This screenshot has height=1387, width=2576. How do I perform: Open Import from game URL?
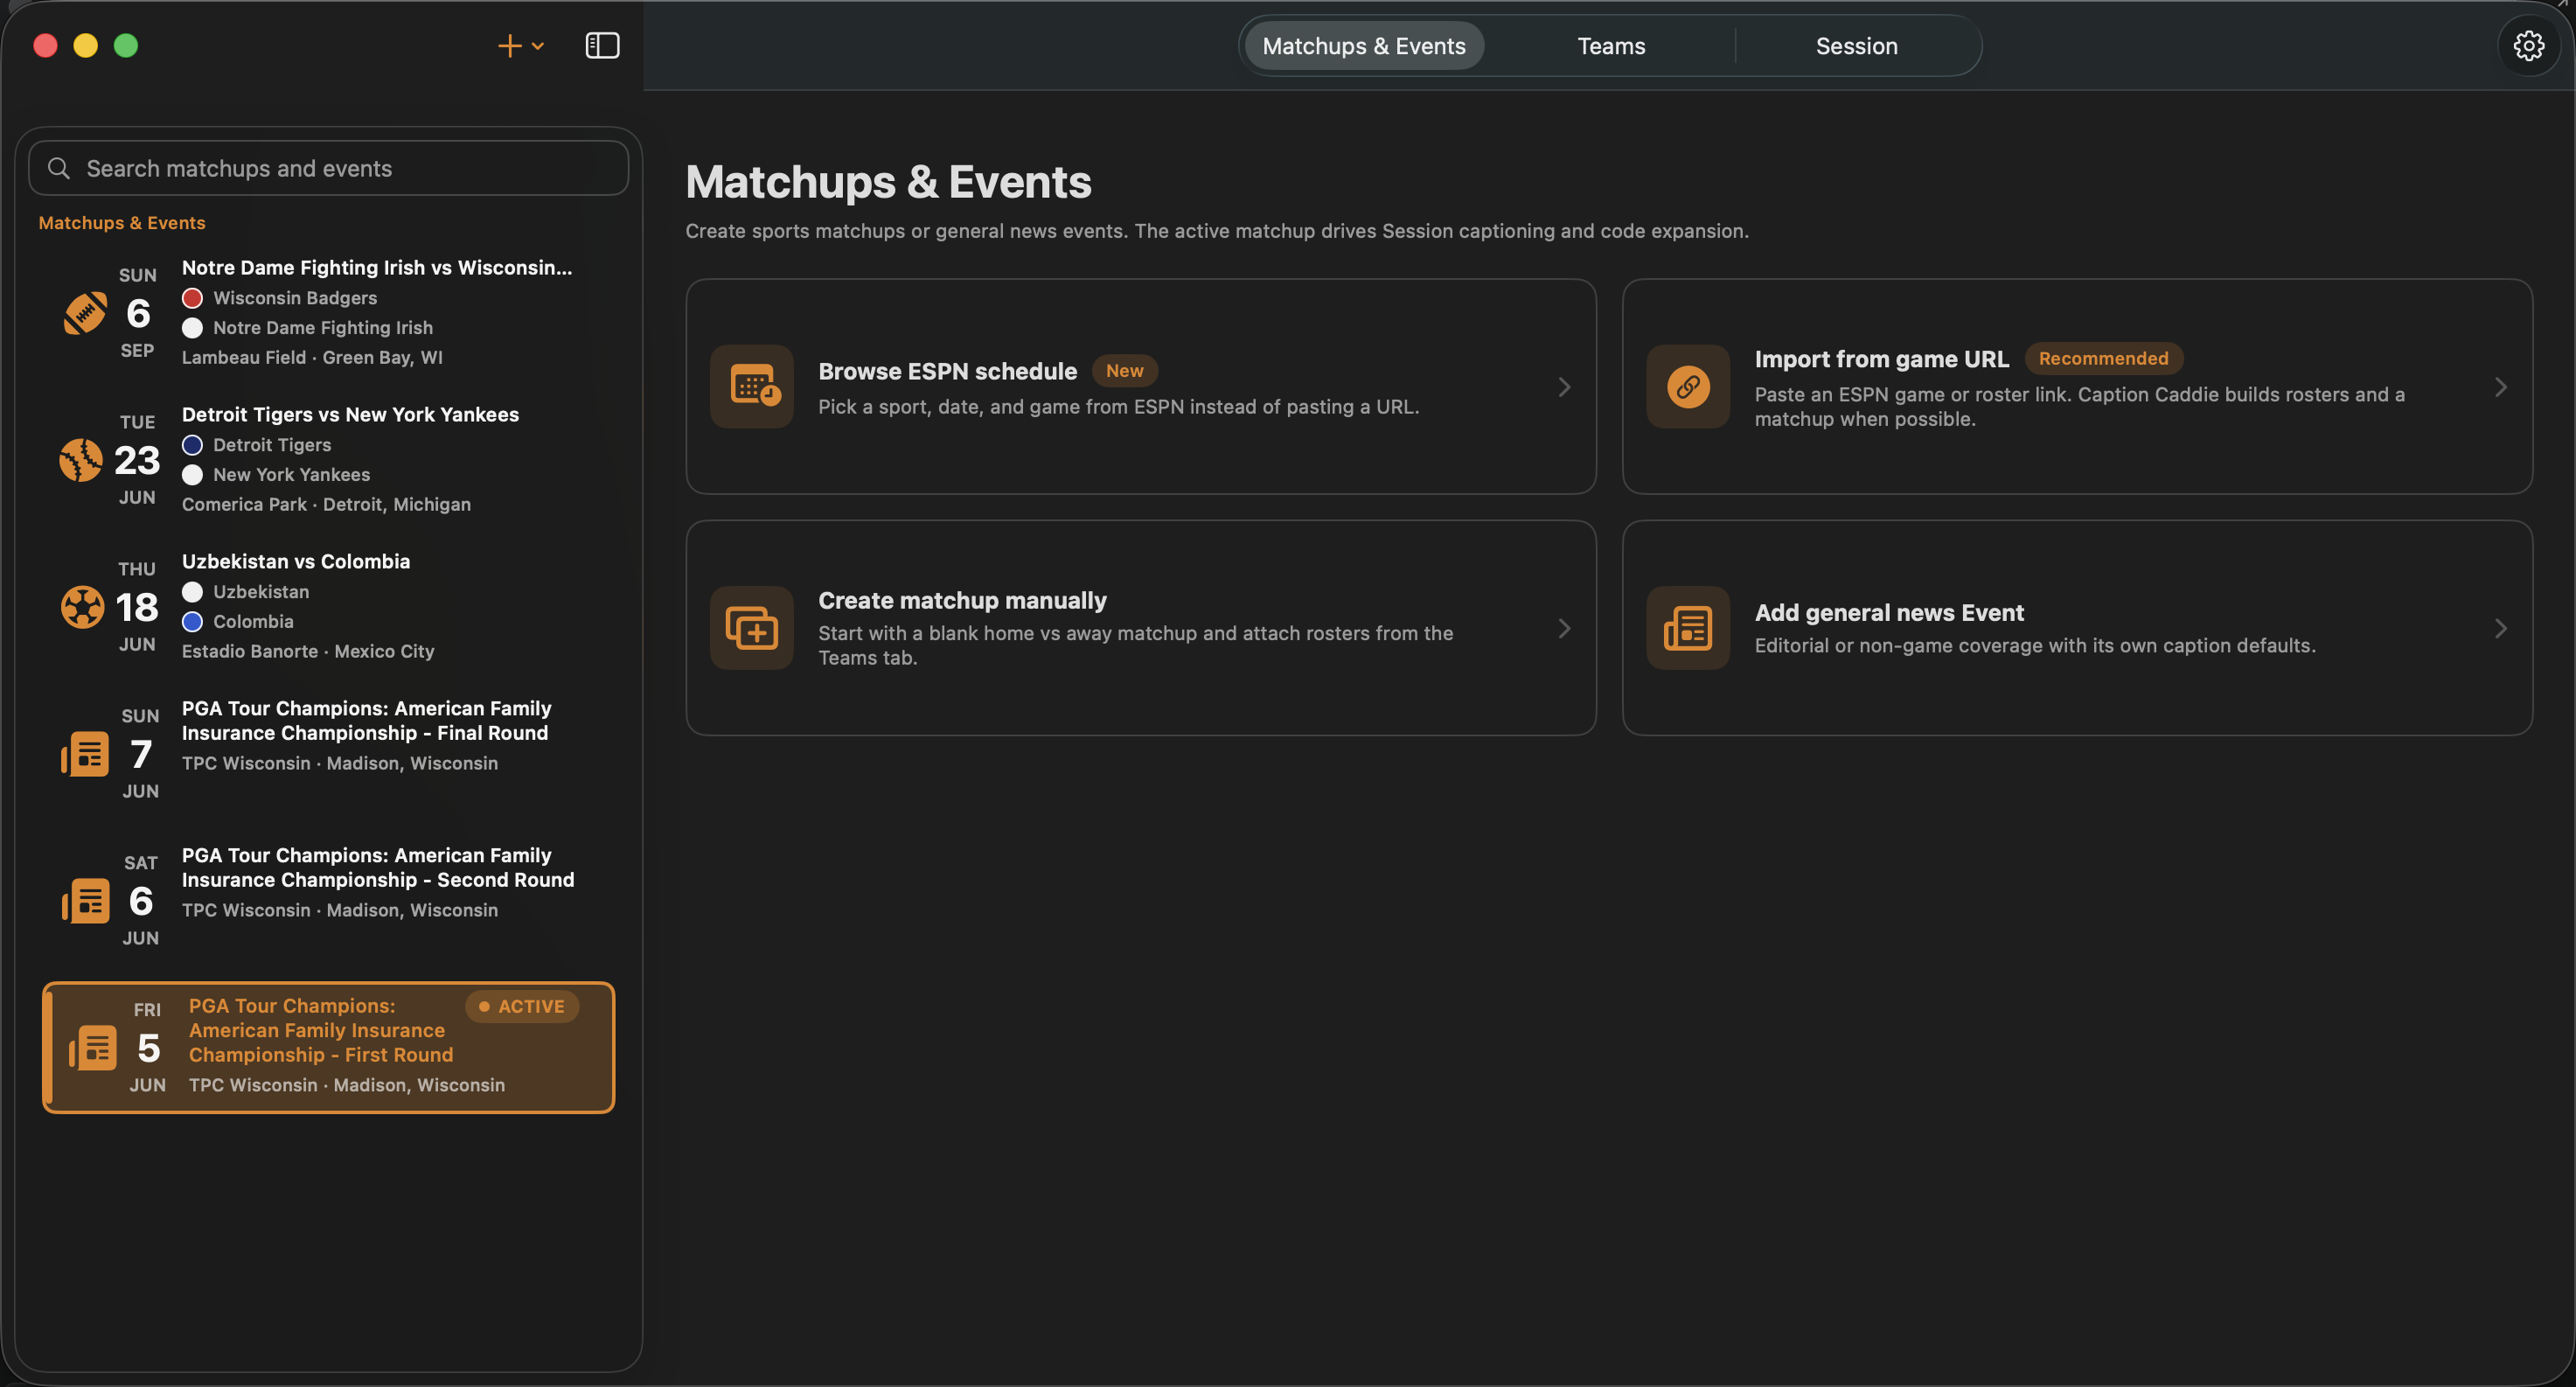[x=2076, y=386]
